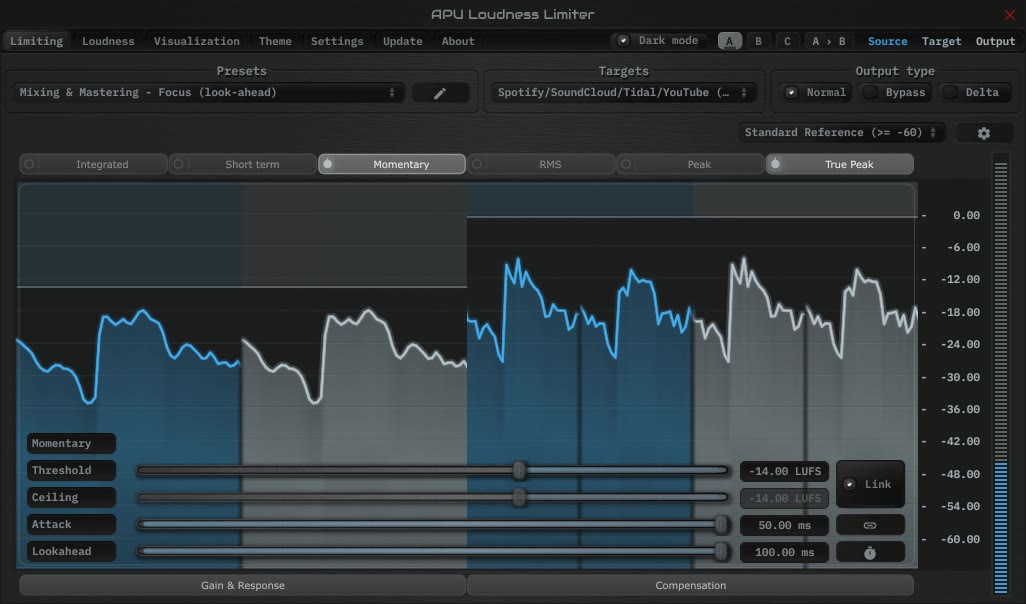The height and width of the screenshot is (604, 1026).
Task: Click the Lookahead slider handle
Action: 720,552
